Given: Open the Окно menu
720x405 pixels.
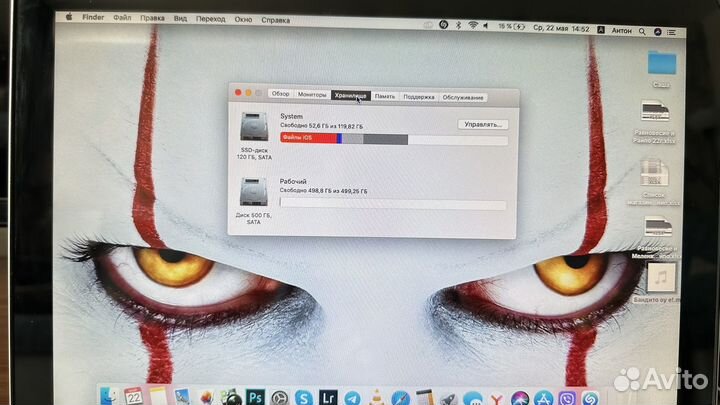Looking at the screenshot, I should 243,19.
